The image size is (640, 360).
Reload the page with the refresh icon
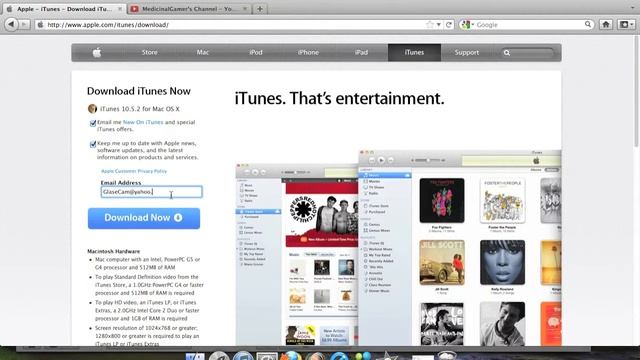(449, 24)
